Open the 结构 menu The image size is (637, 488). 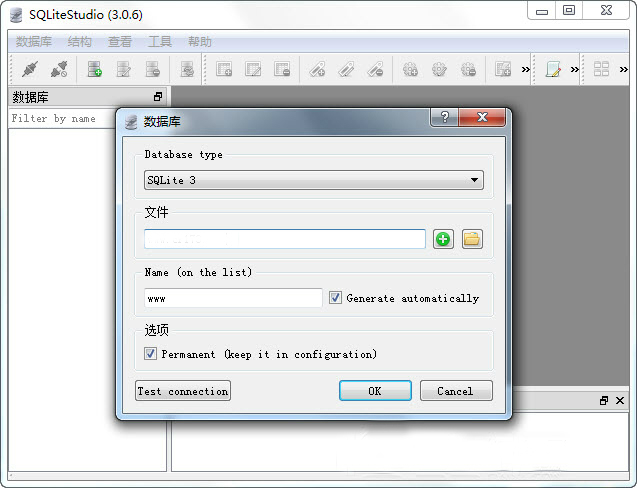[x=80, y=41]
